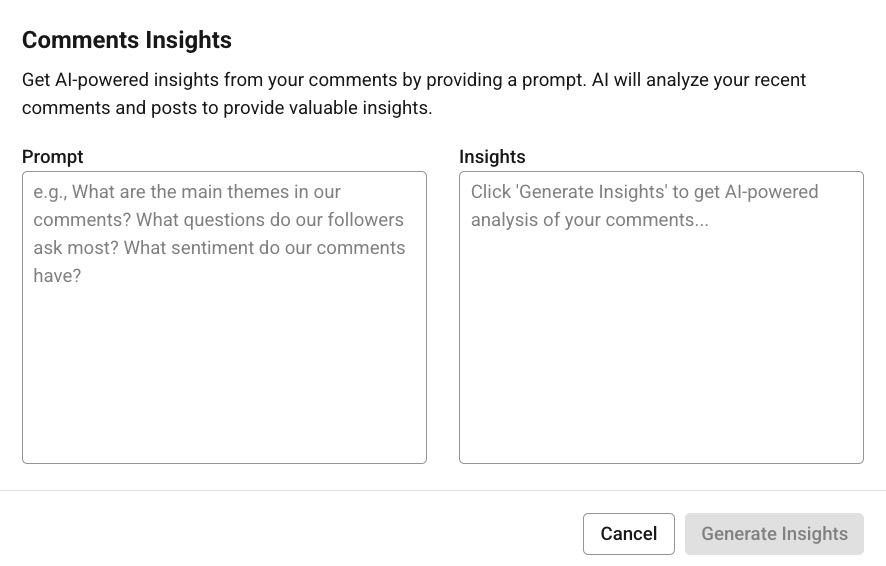Click the second line of the description paragraph
Screen dimensions: 886x566
[227, 108]
